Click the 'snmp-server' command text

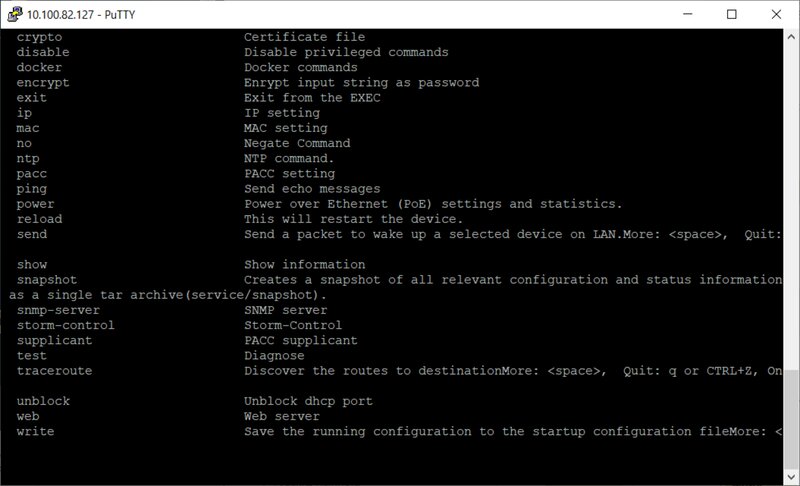click(x=58, y=310)
